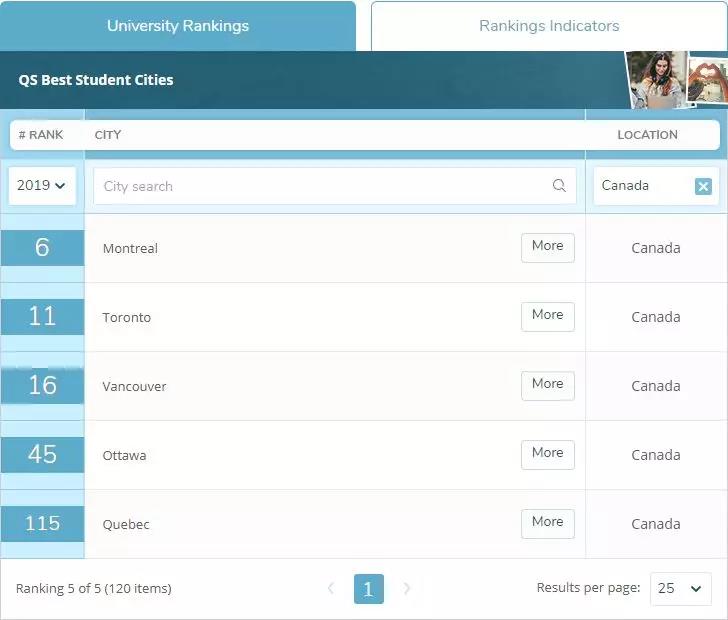This screenshot has width=728, height=620.
Task: Click More button for Toronto
Action: (547, 317)
